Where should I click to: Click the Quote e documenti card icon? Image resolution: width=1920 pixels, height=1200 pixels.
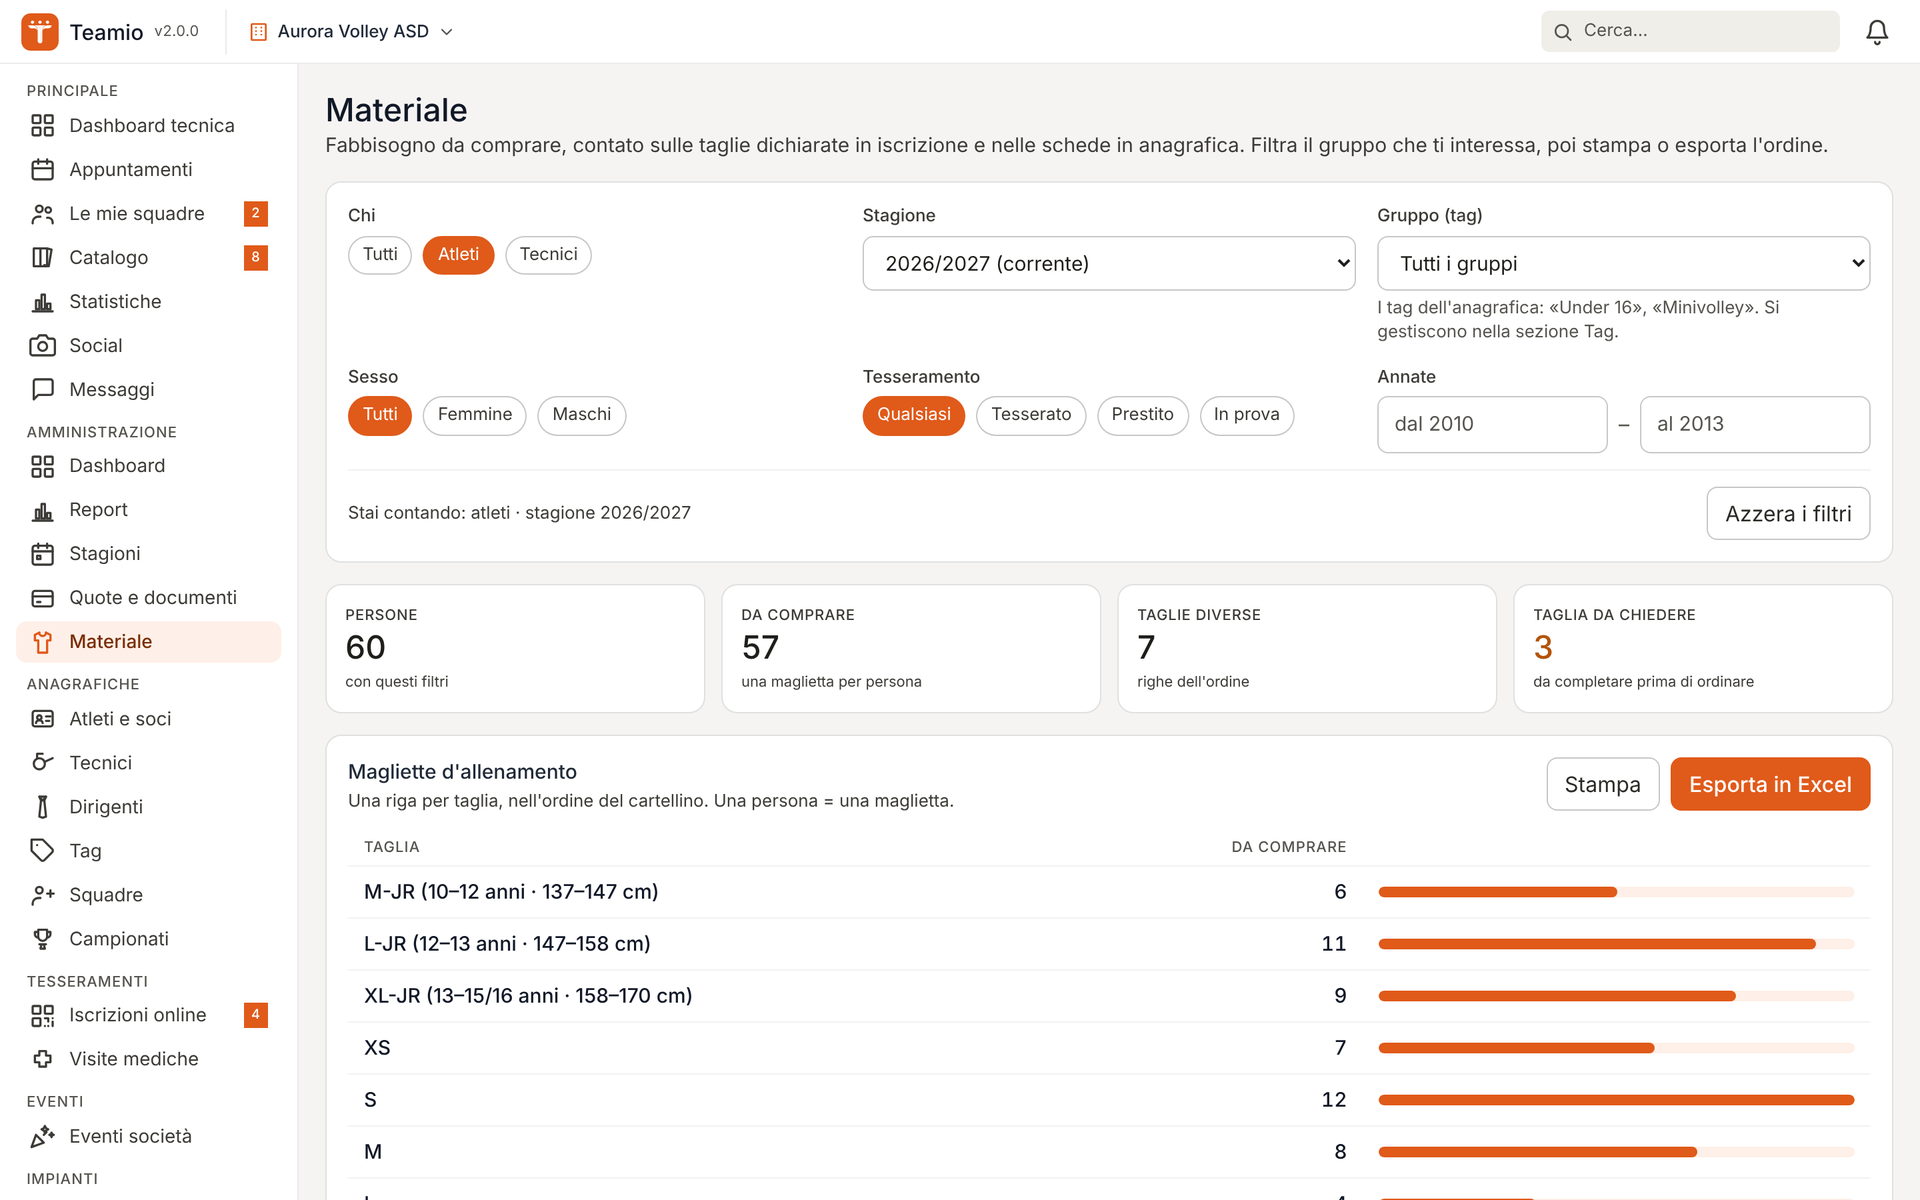[42, 597]
